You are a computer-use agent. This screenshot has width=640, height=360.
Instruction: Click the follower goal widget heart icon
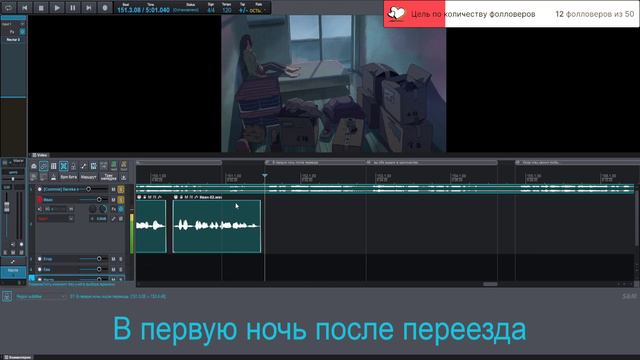396,14
